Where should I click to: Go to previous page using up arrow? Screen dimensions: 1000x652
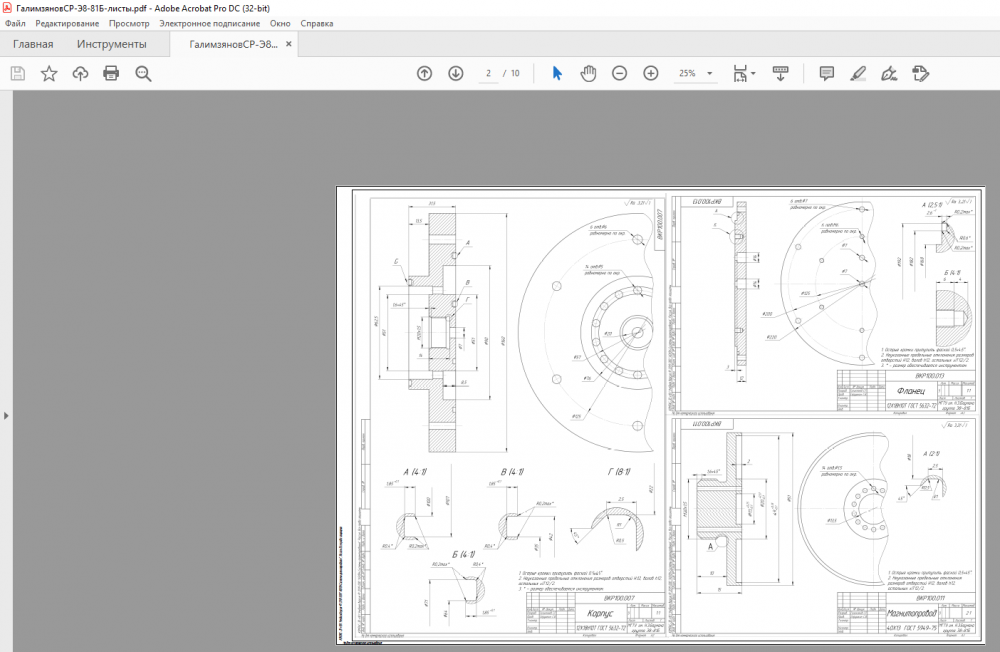pos(424,73)
